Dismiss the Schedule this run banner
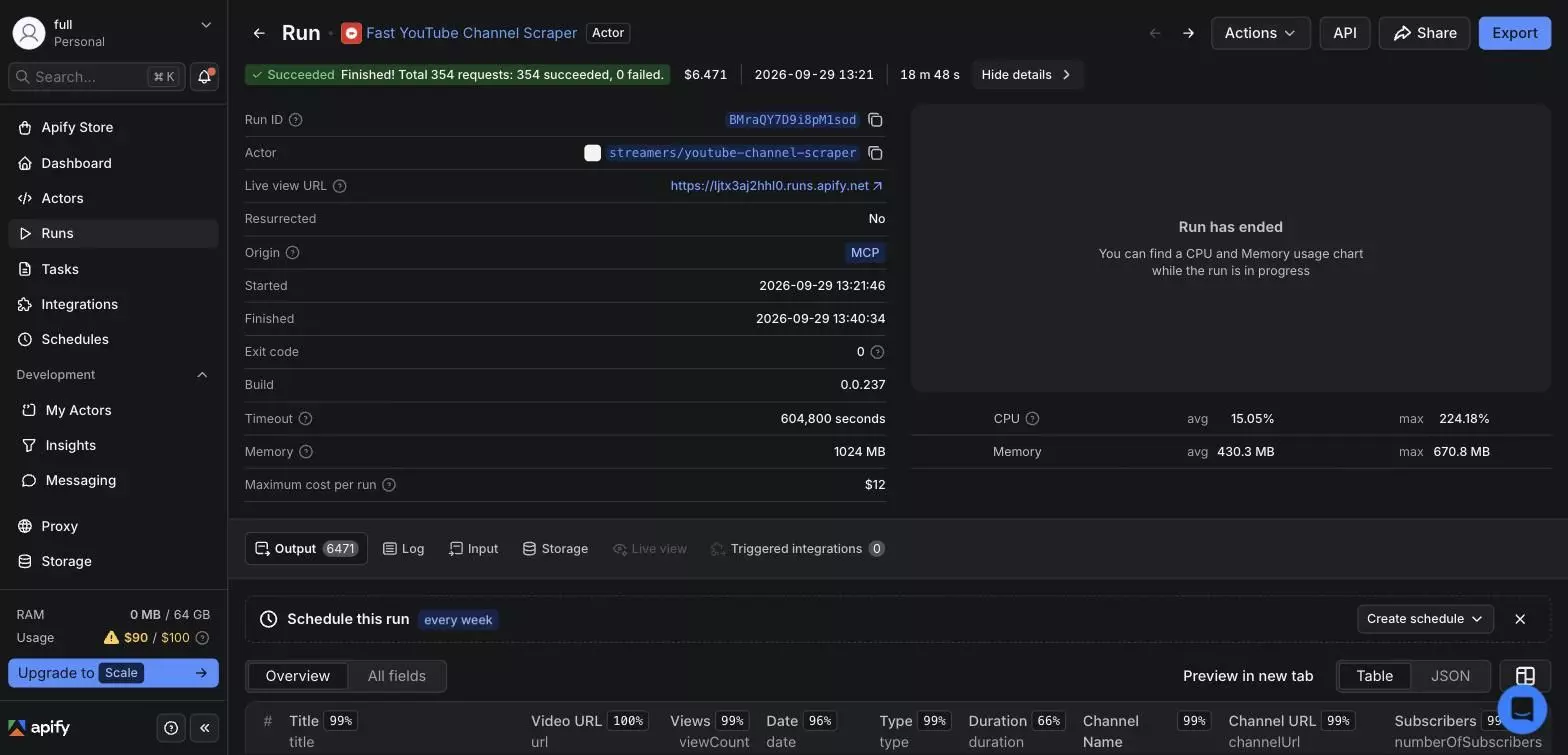This screenshot has width=1568, height=755. [x=1520, y=619]
